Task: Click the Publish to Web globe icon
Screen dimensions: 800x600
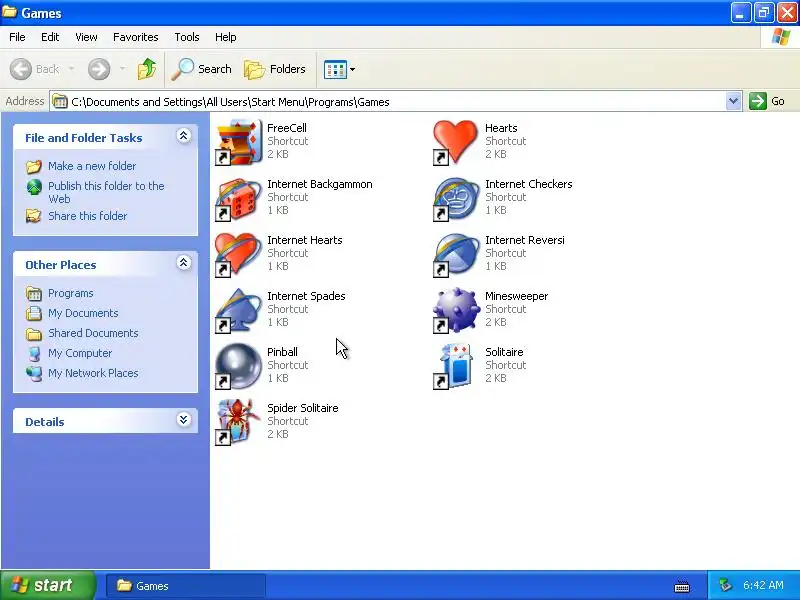Action: (34, 187)
